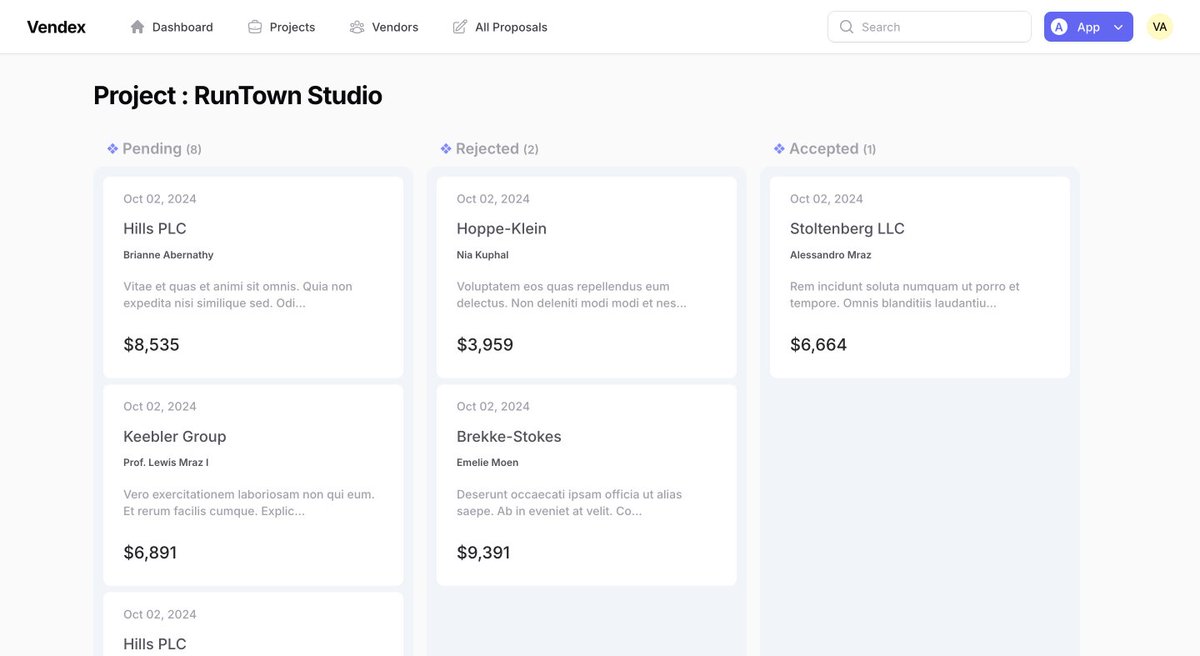The image size is (1200, 656).
Task: Click the Projects briefcase icon
Action: click(x=255, y=27)
